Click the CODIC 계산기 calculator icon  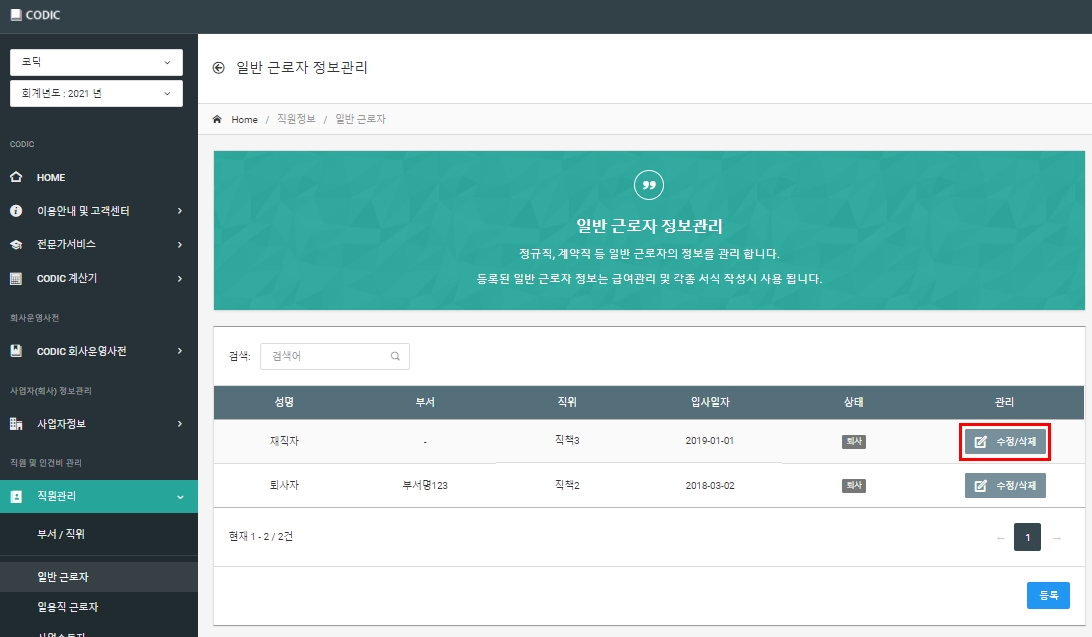tap(16, 278)
